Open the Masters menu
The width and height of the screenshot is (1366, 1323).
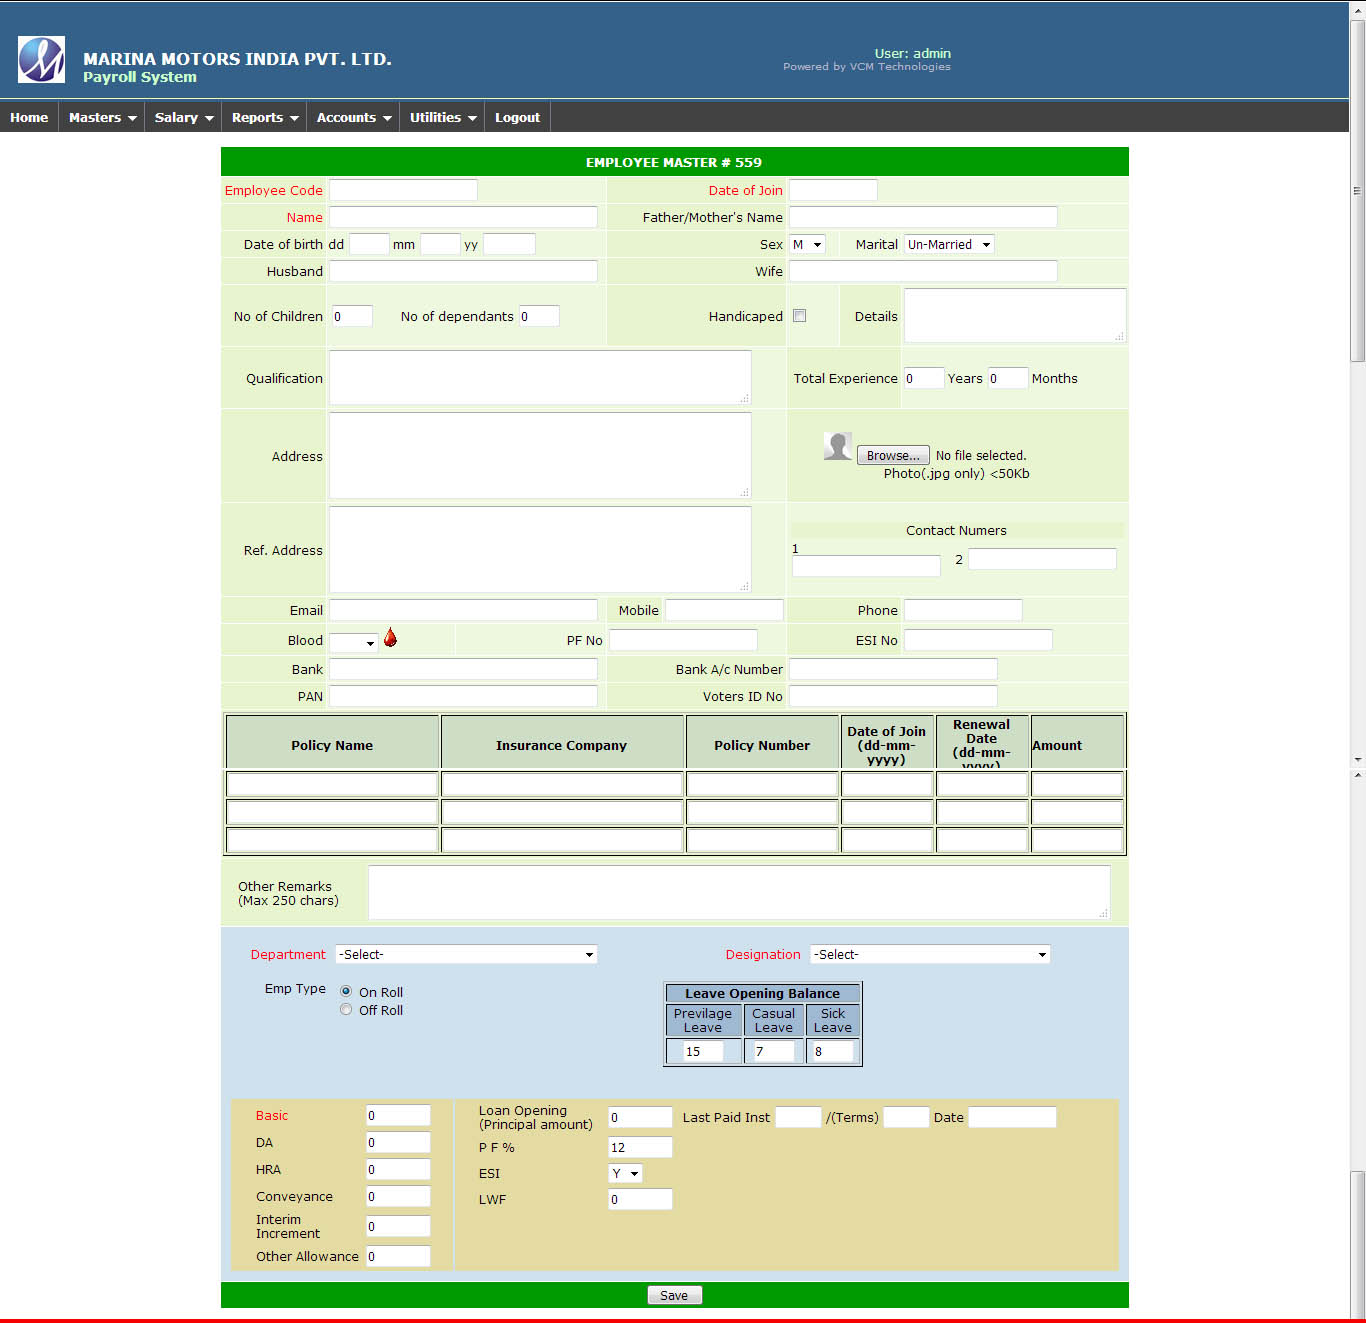pyautogui.click(x=102, y=117)
